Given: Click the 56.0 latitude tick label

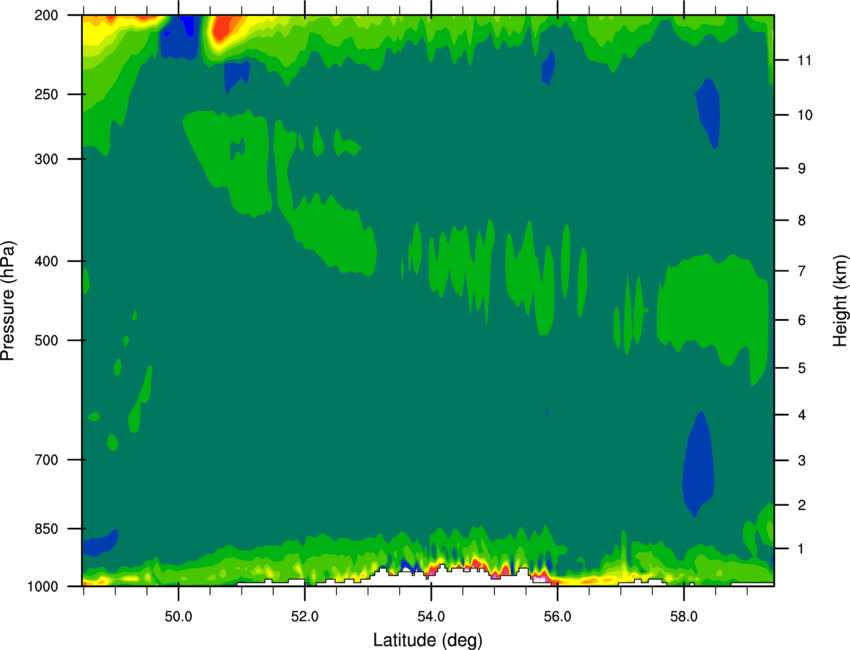Looking at the screenshot, I should 558,617.
